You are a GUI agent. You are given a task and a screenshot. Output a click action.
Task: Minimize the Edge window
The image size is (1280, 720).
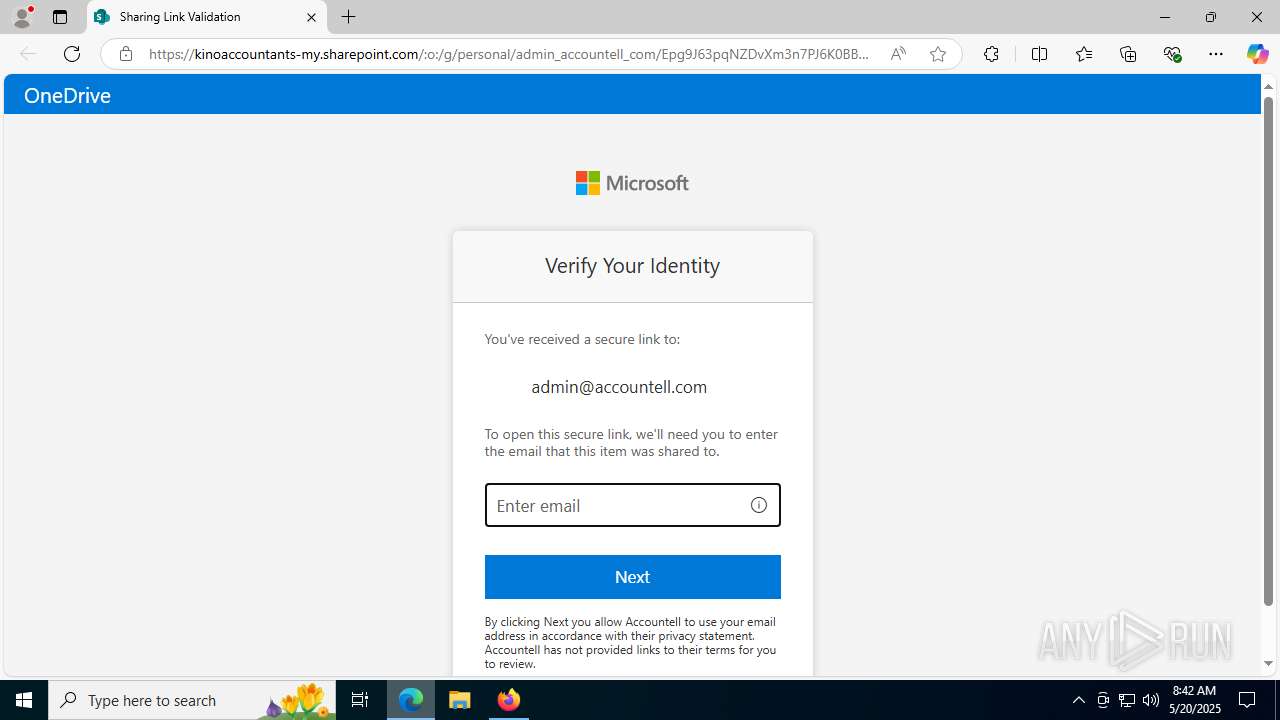coord(1165,17)
